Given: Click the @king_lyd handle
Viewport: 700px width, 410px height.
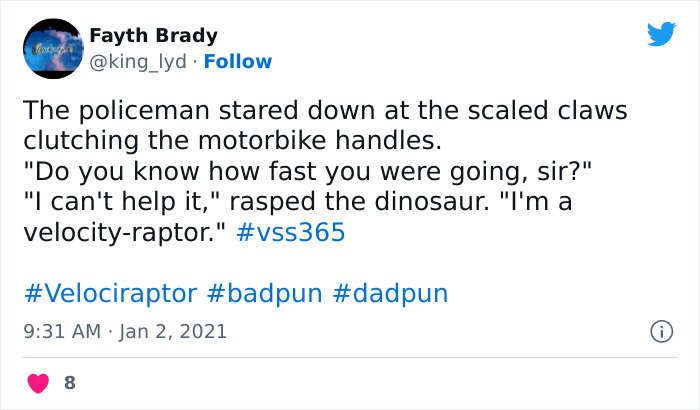Looking at the screenshot, I should click(x=141, y=61).
